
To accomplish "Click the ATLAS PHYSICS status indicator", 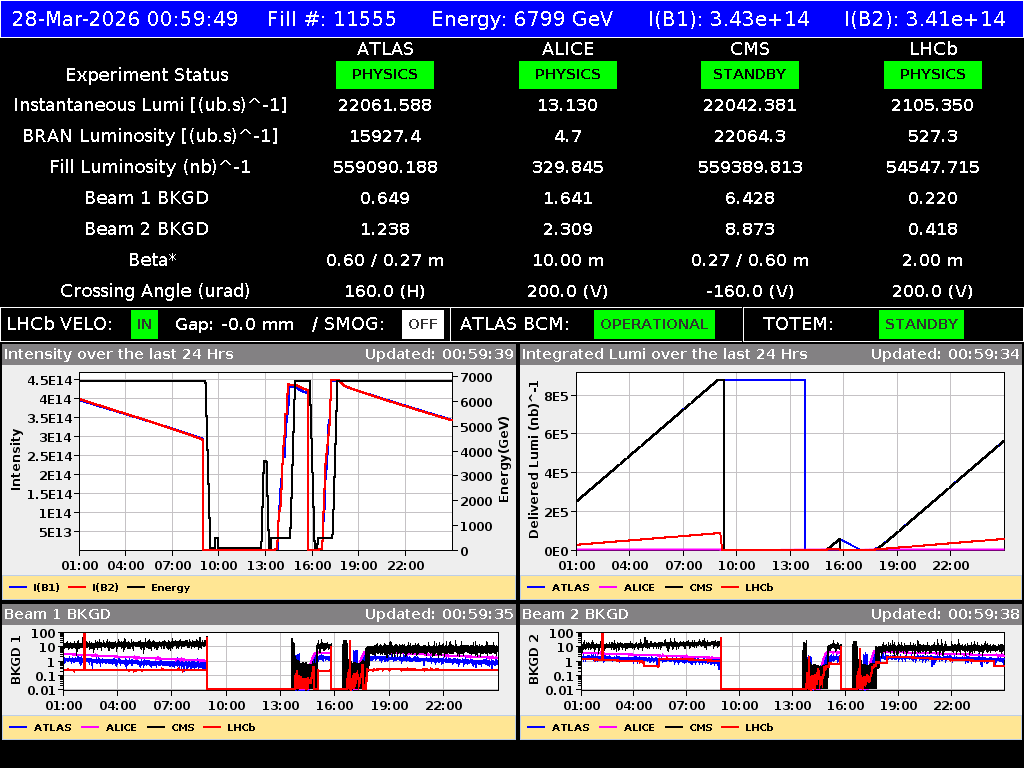I will coord(386,74).
